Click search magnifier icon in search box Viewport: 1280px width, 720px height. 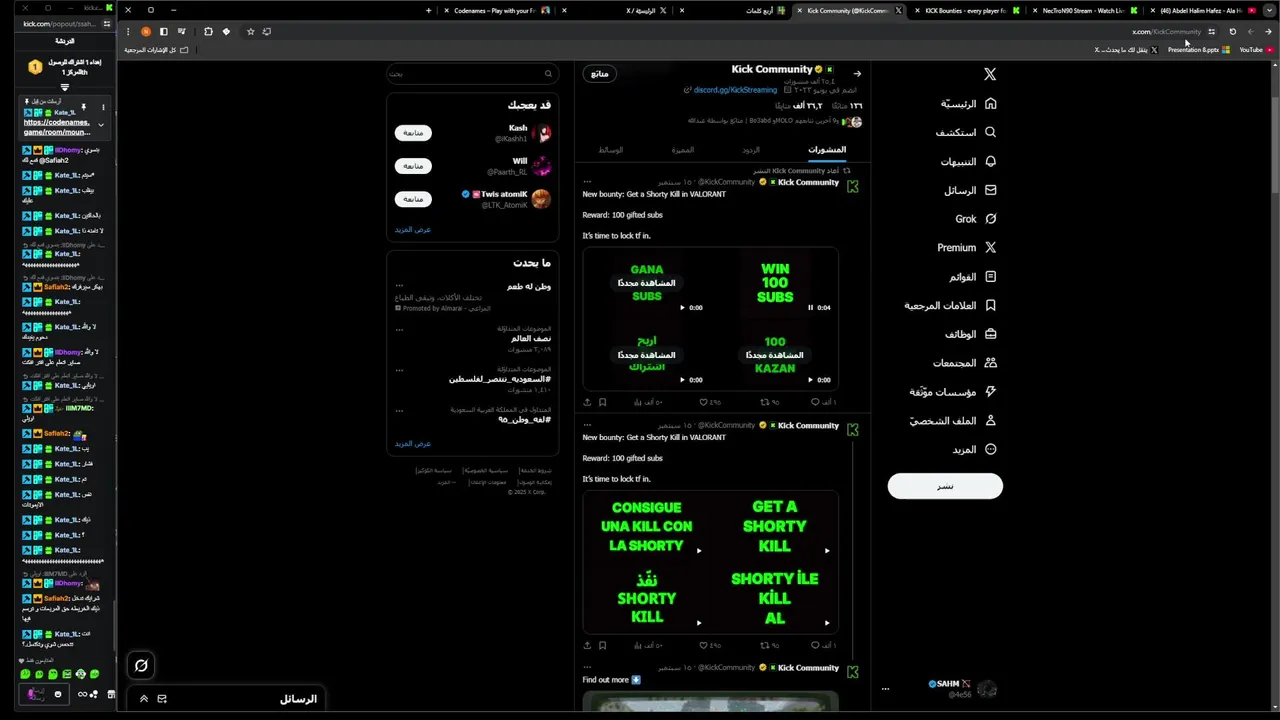pyautogui.click(x=548, y=73)
